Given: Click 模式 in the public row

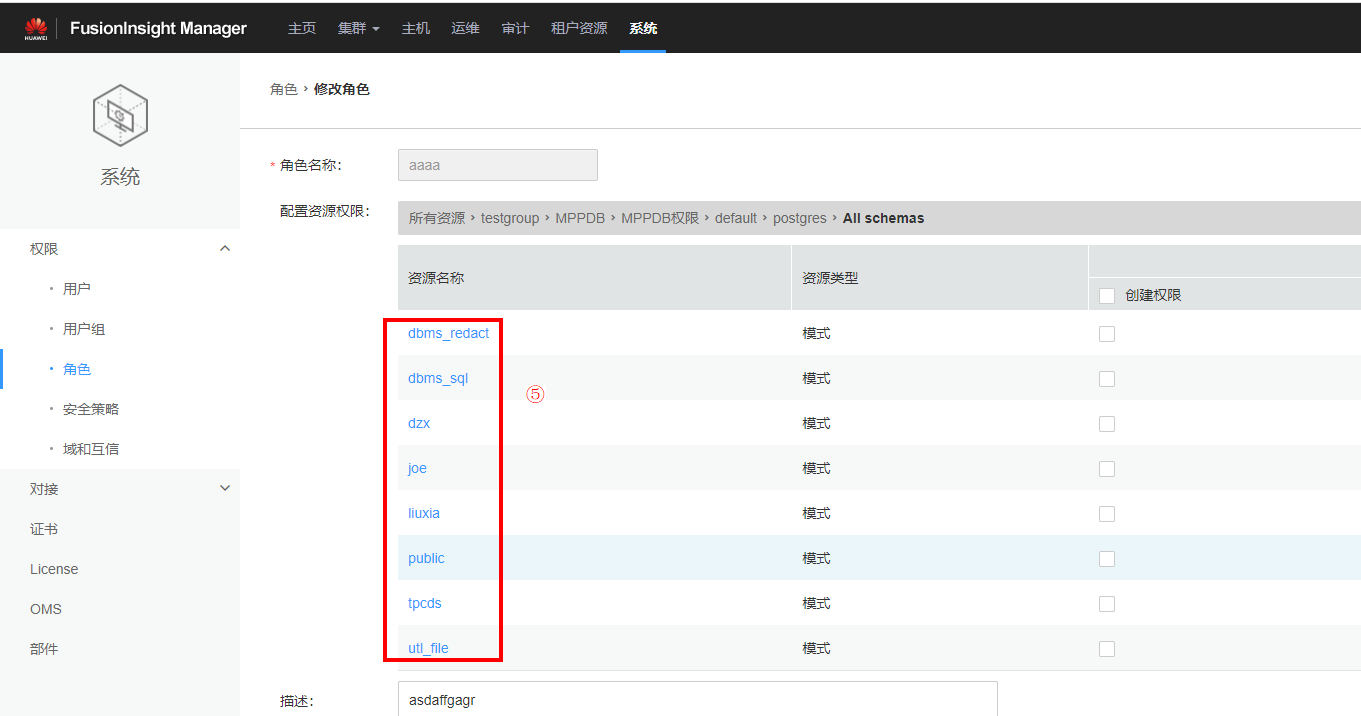Looking at the screenshot, I should coord(816,558).
